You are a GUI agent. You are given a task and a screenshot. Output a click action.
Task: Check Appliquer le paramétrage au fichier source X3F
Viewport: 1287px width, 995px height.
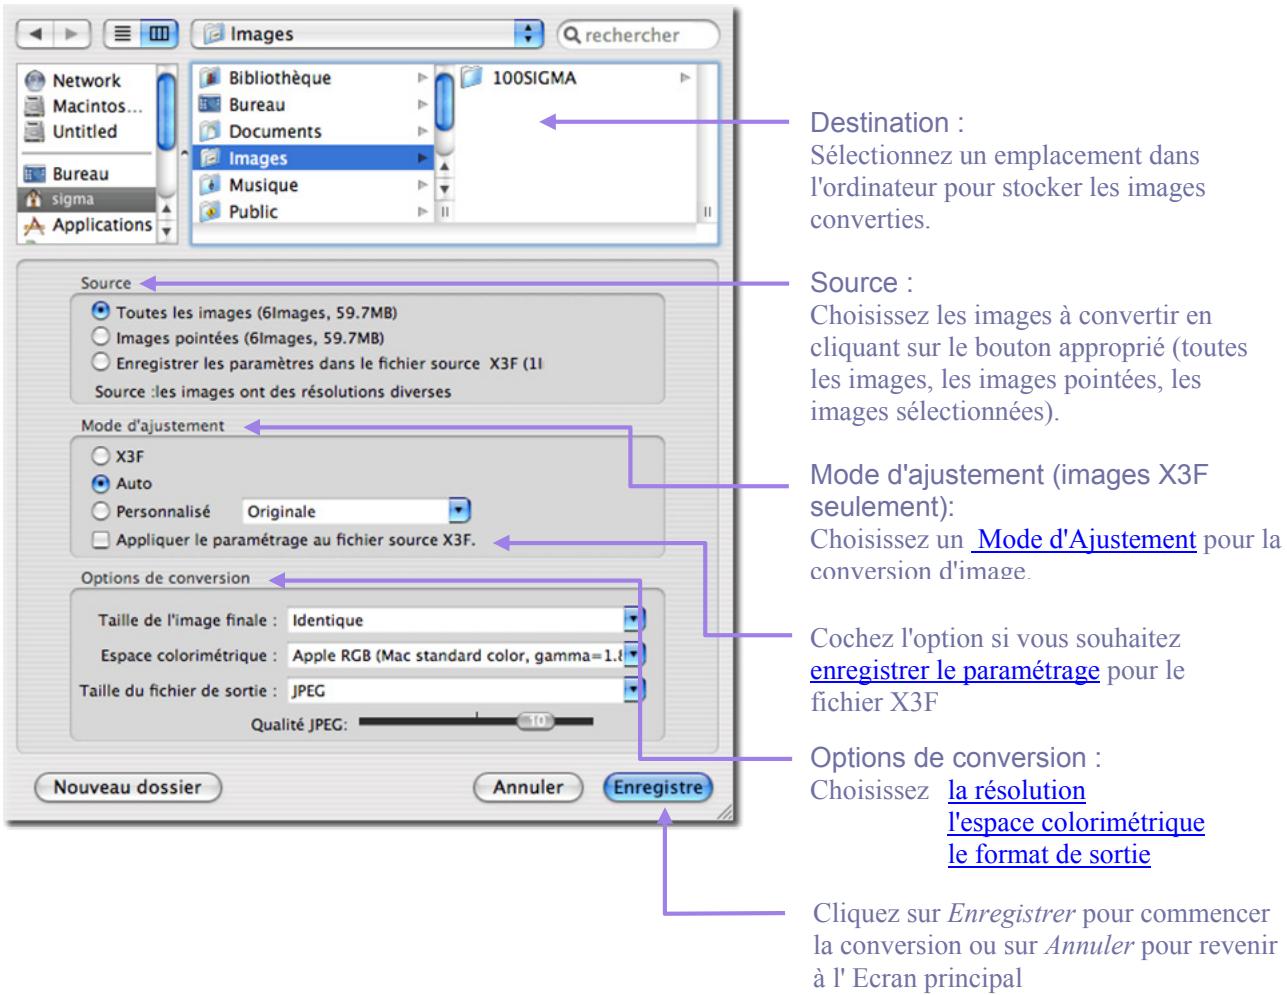click(x=101, y=541)
